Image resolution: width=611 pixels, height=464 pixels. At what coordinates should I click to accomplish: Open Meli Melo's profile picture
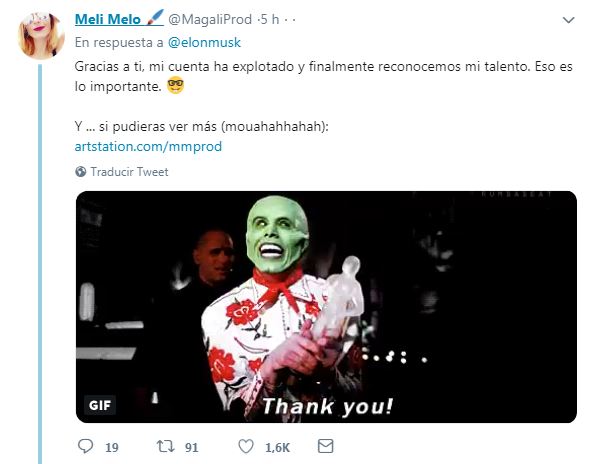click(41, 36)
